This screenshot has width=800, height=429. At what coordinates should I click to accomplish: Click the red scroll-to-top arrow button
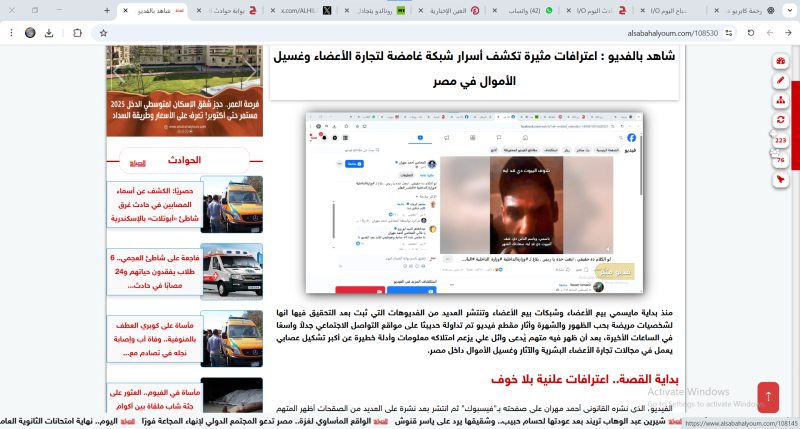click(768, 397)
